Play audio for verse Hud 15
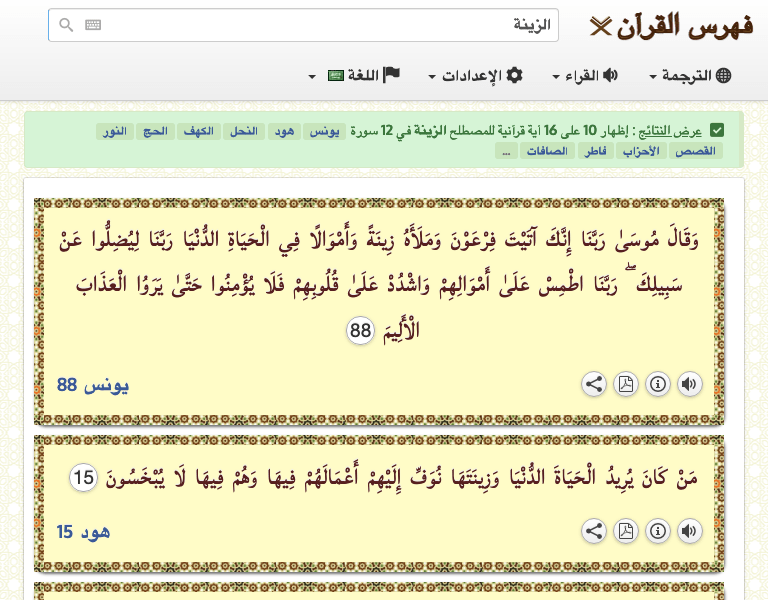The image size is (768, 600). click(689, 532)
